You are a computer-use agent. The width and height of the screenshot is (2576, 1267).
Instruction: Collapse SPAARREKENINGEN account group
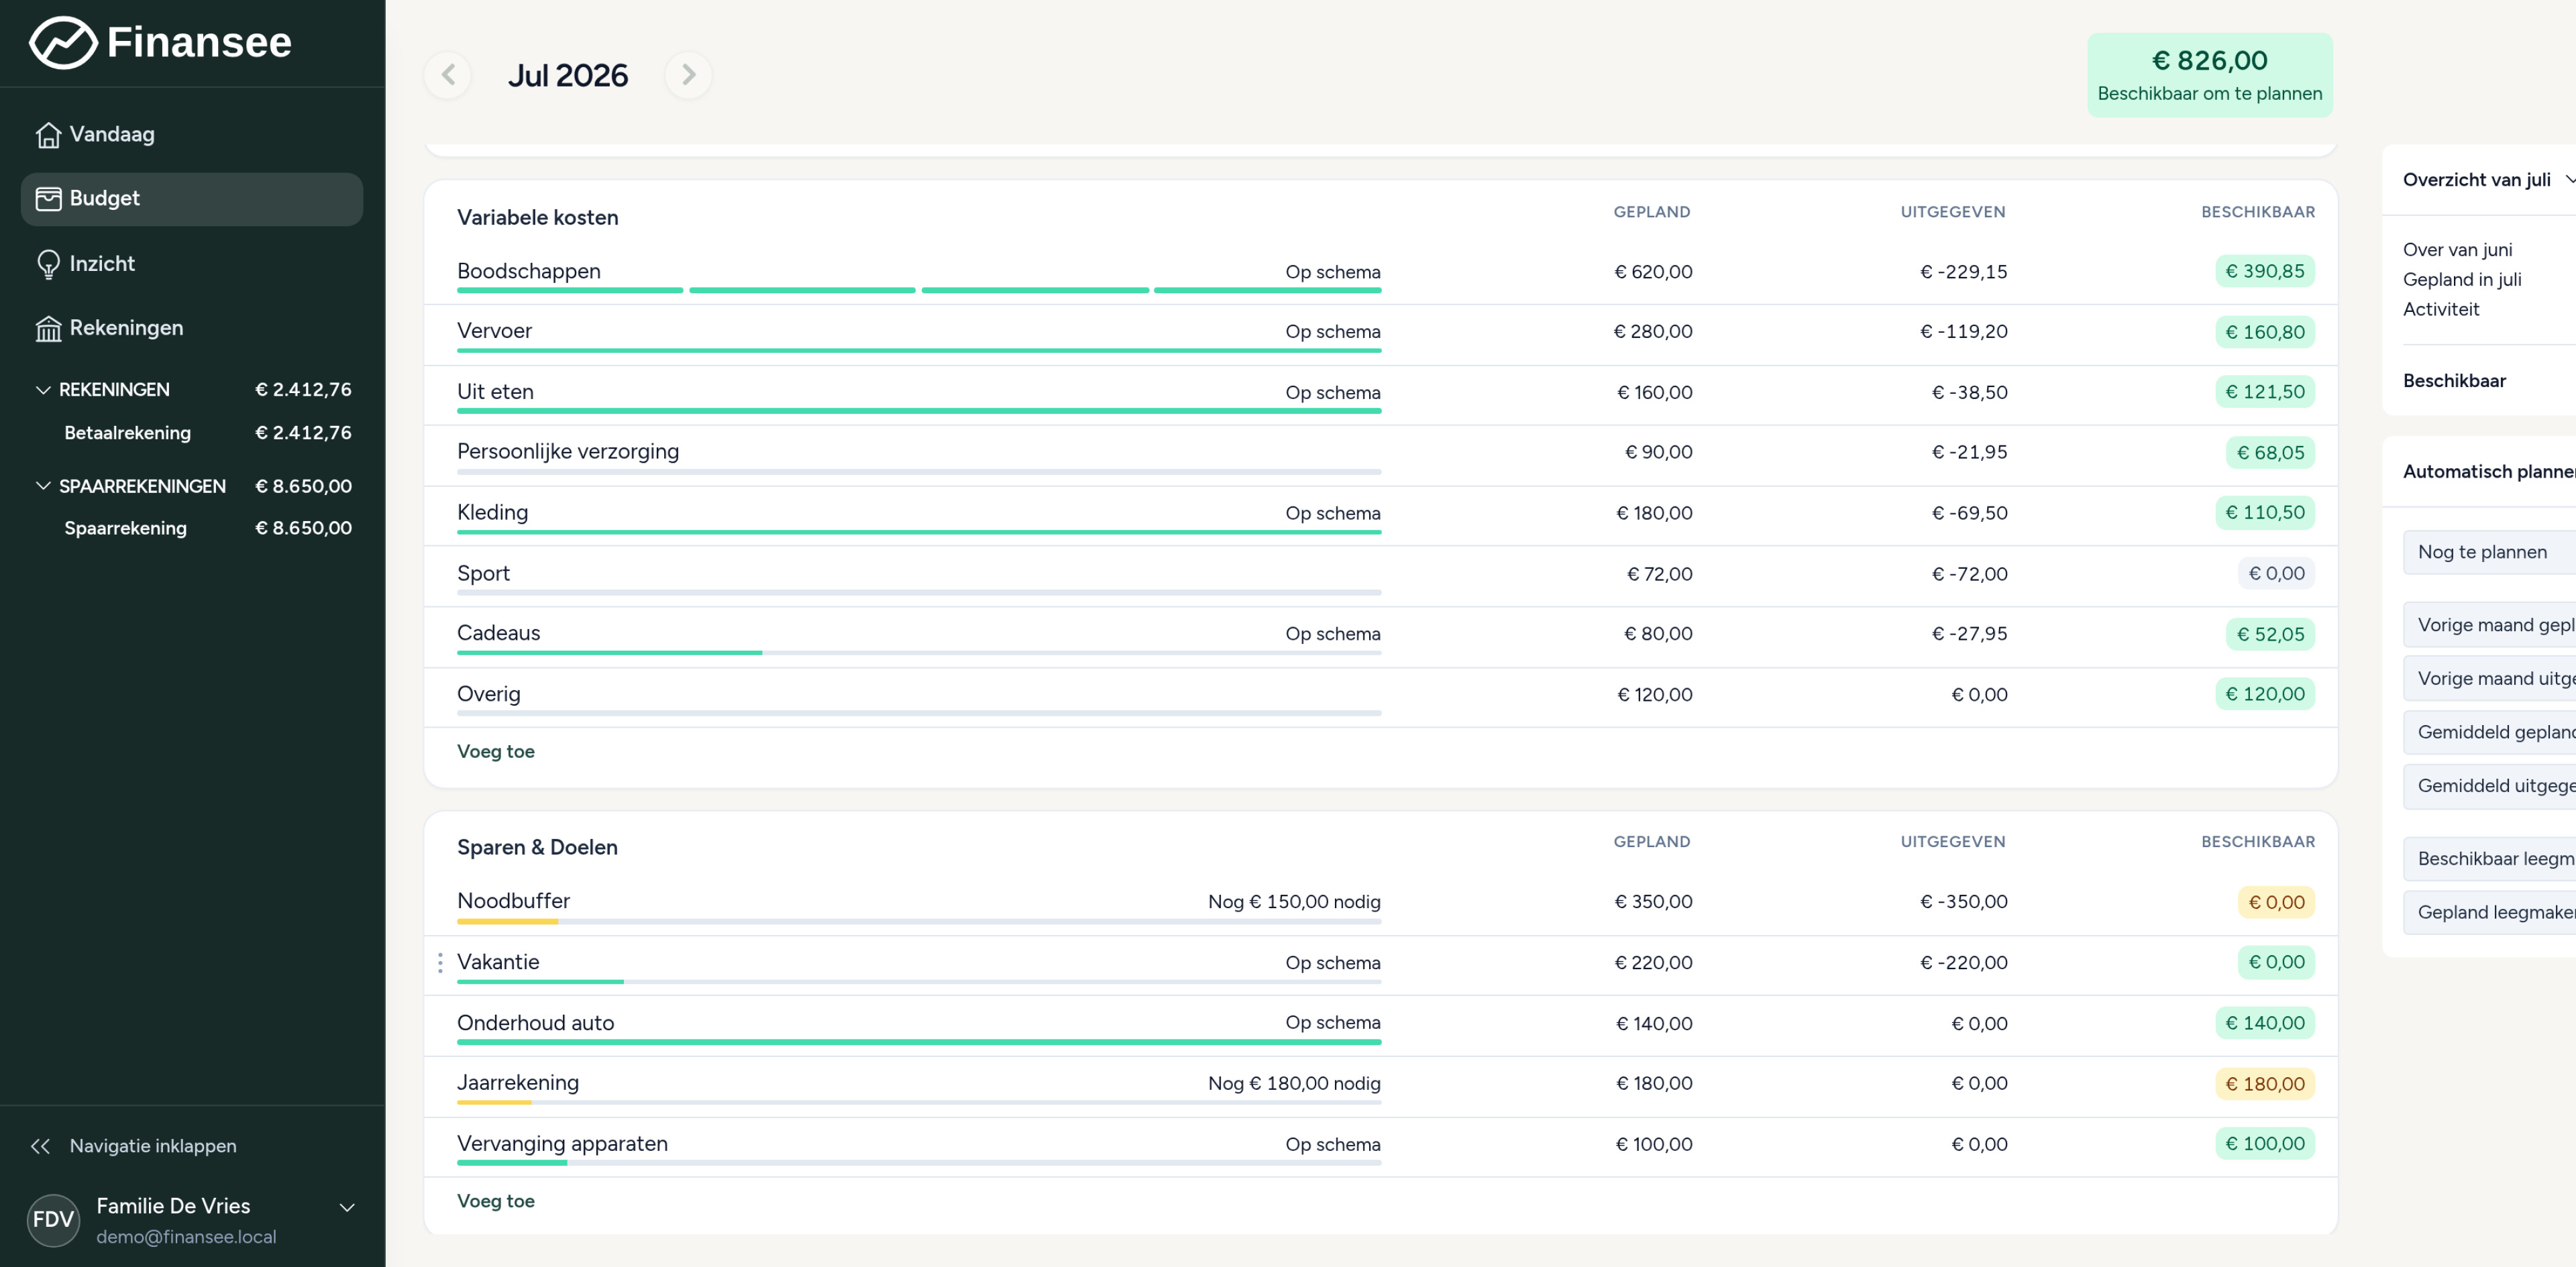[x=43, y=486]
